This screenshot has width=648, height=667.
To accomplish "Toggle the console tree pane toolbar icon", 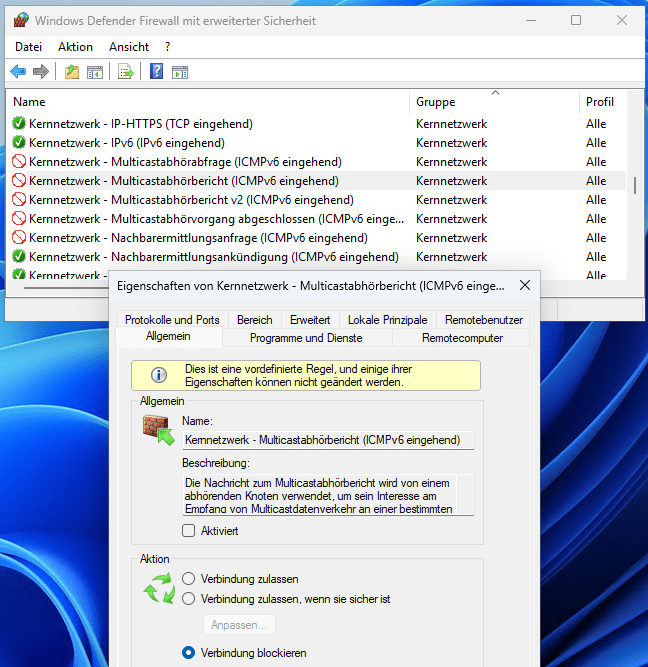I will pyautogui.click(x=95, y=72).
